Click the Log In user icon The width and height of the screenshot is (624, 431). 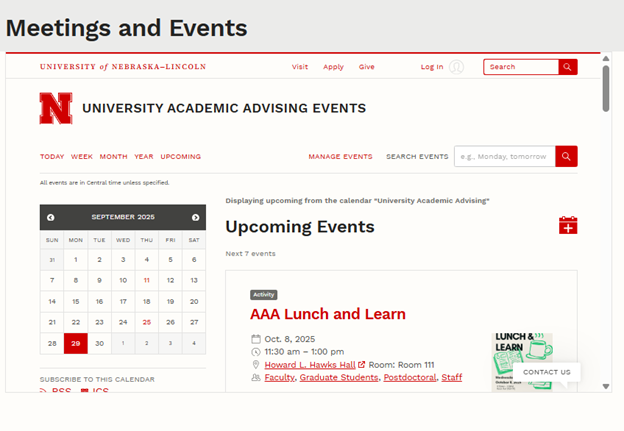pyautogui.click(x=456, y=67)
